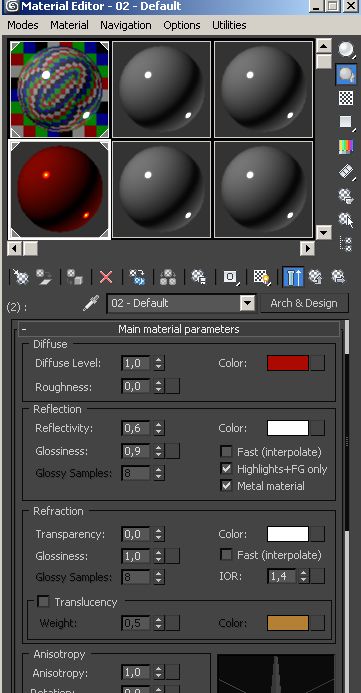Click the Transparency spinner arrows

pos(159,534)
